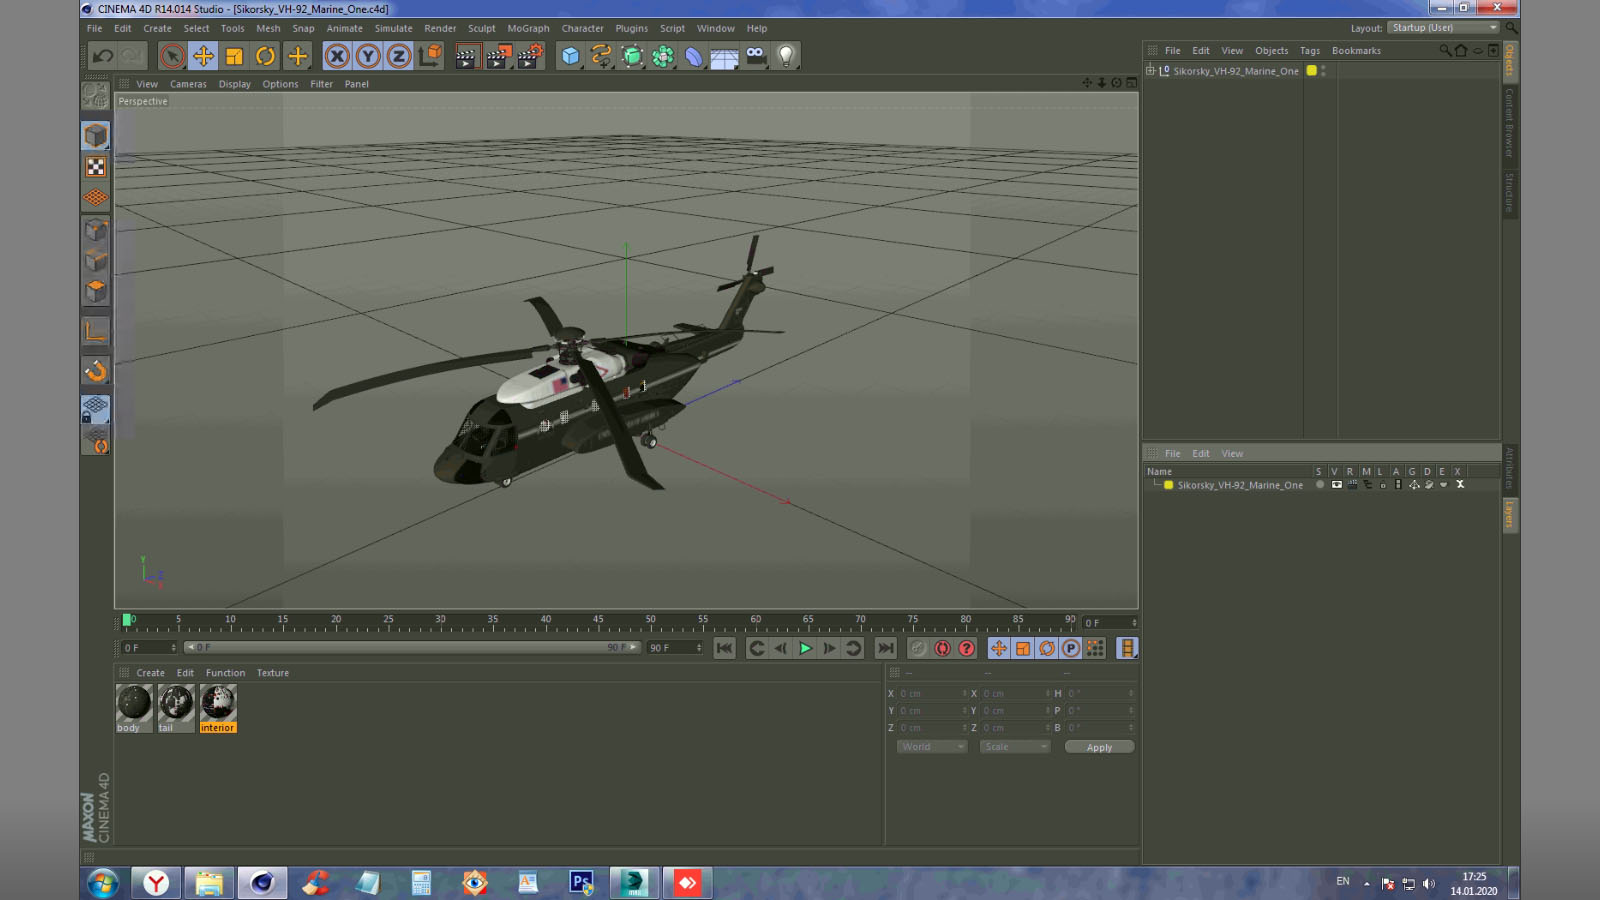Select the Texture mode checker icon

tap(95, 167)
